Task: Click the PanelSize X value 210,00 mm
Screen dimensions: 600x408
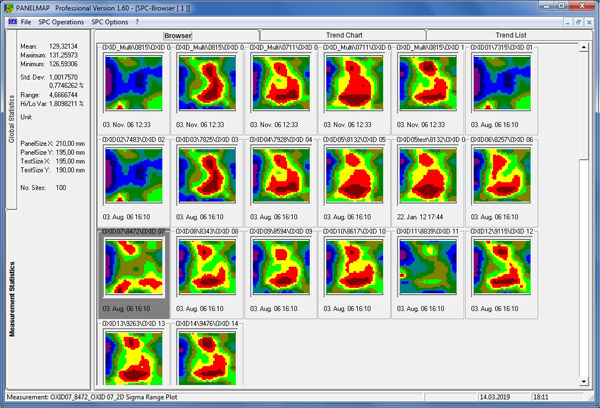Action: [x=70, y=144]
